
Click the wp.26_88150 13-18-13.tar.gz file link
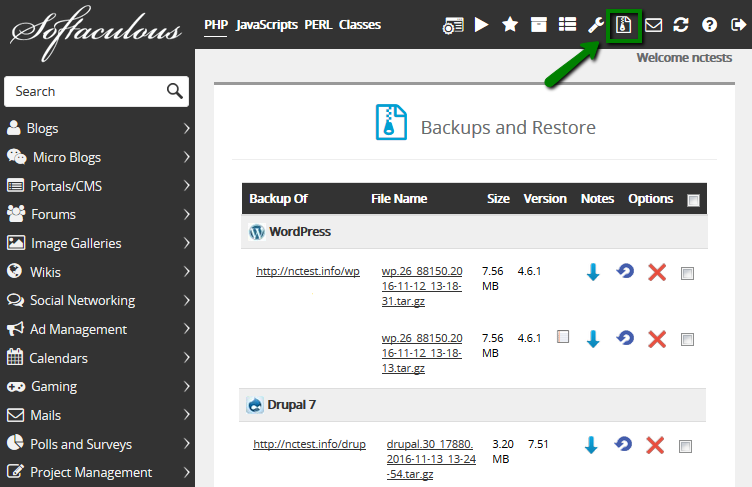(422, 353)
